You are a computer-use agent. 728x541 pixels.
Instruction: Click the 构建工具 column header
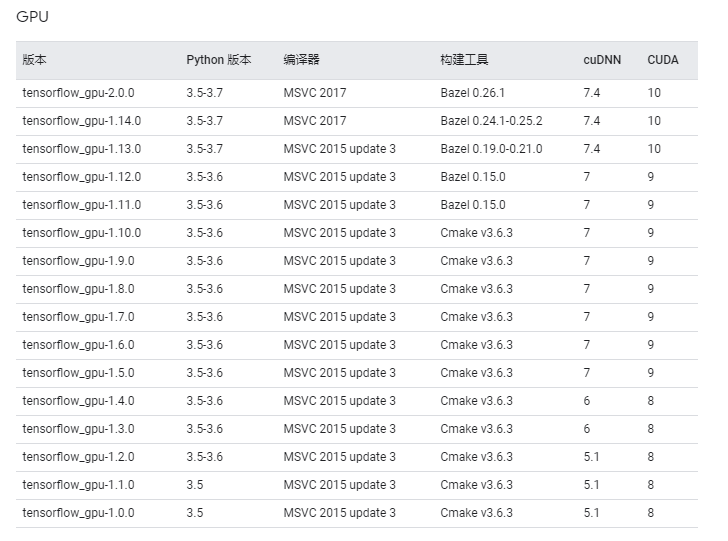pos(464,60)
